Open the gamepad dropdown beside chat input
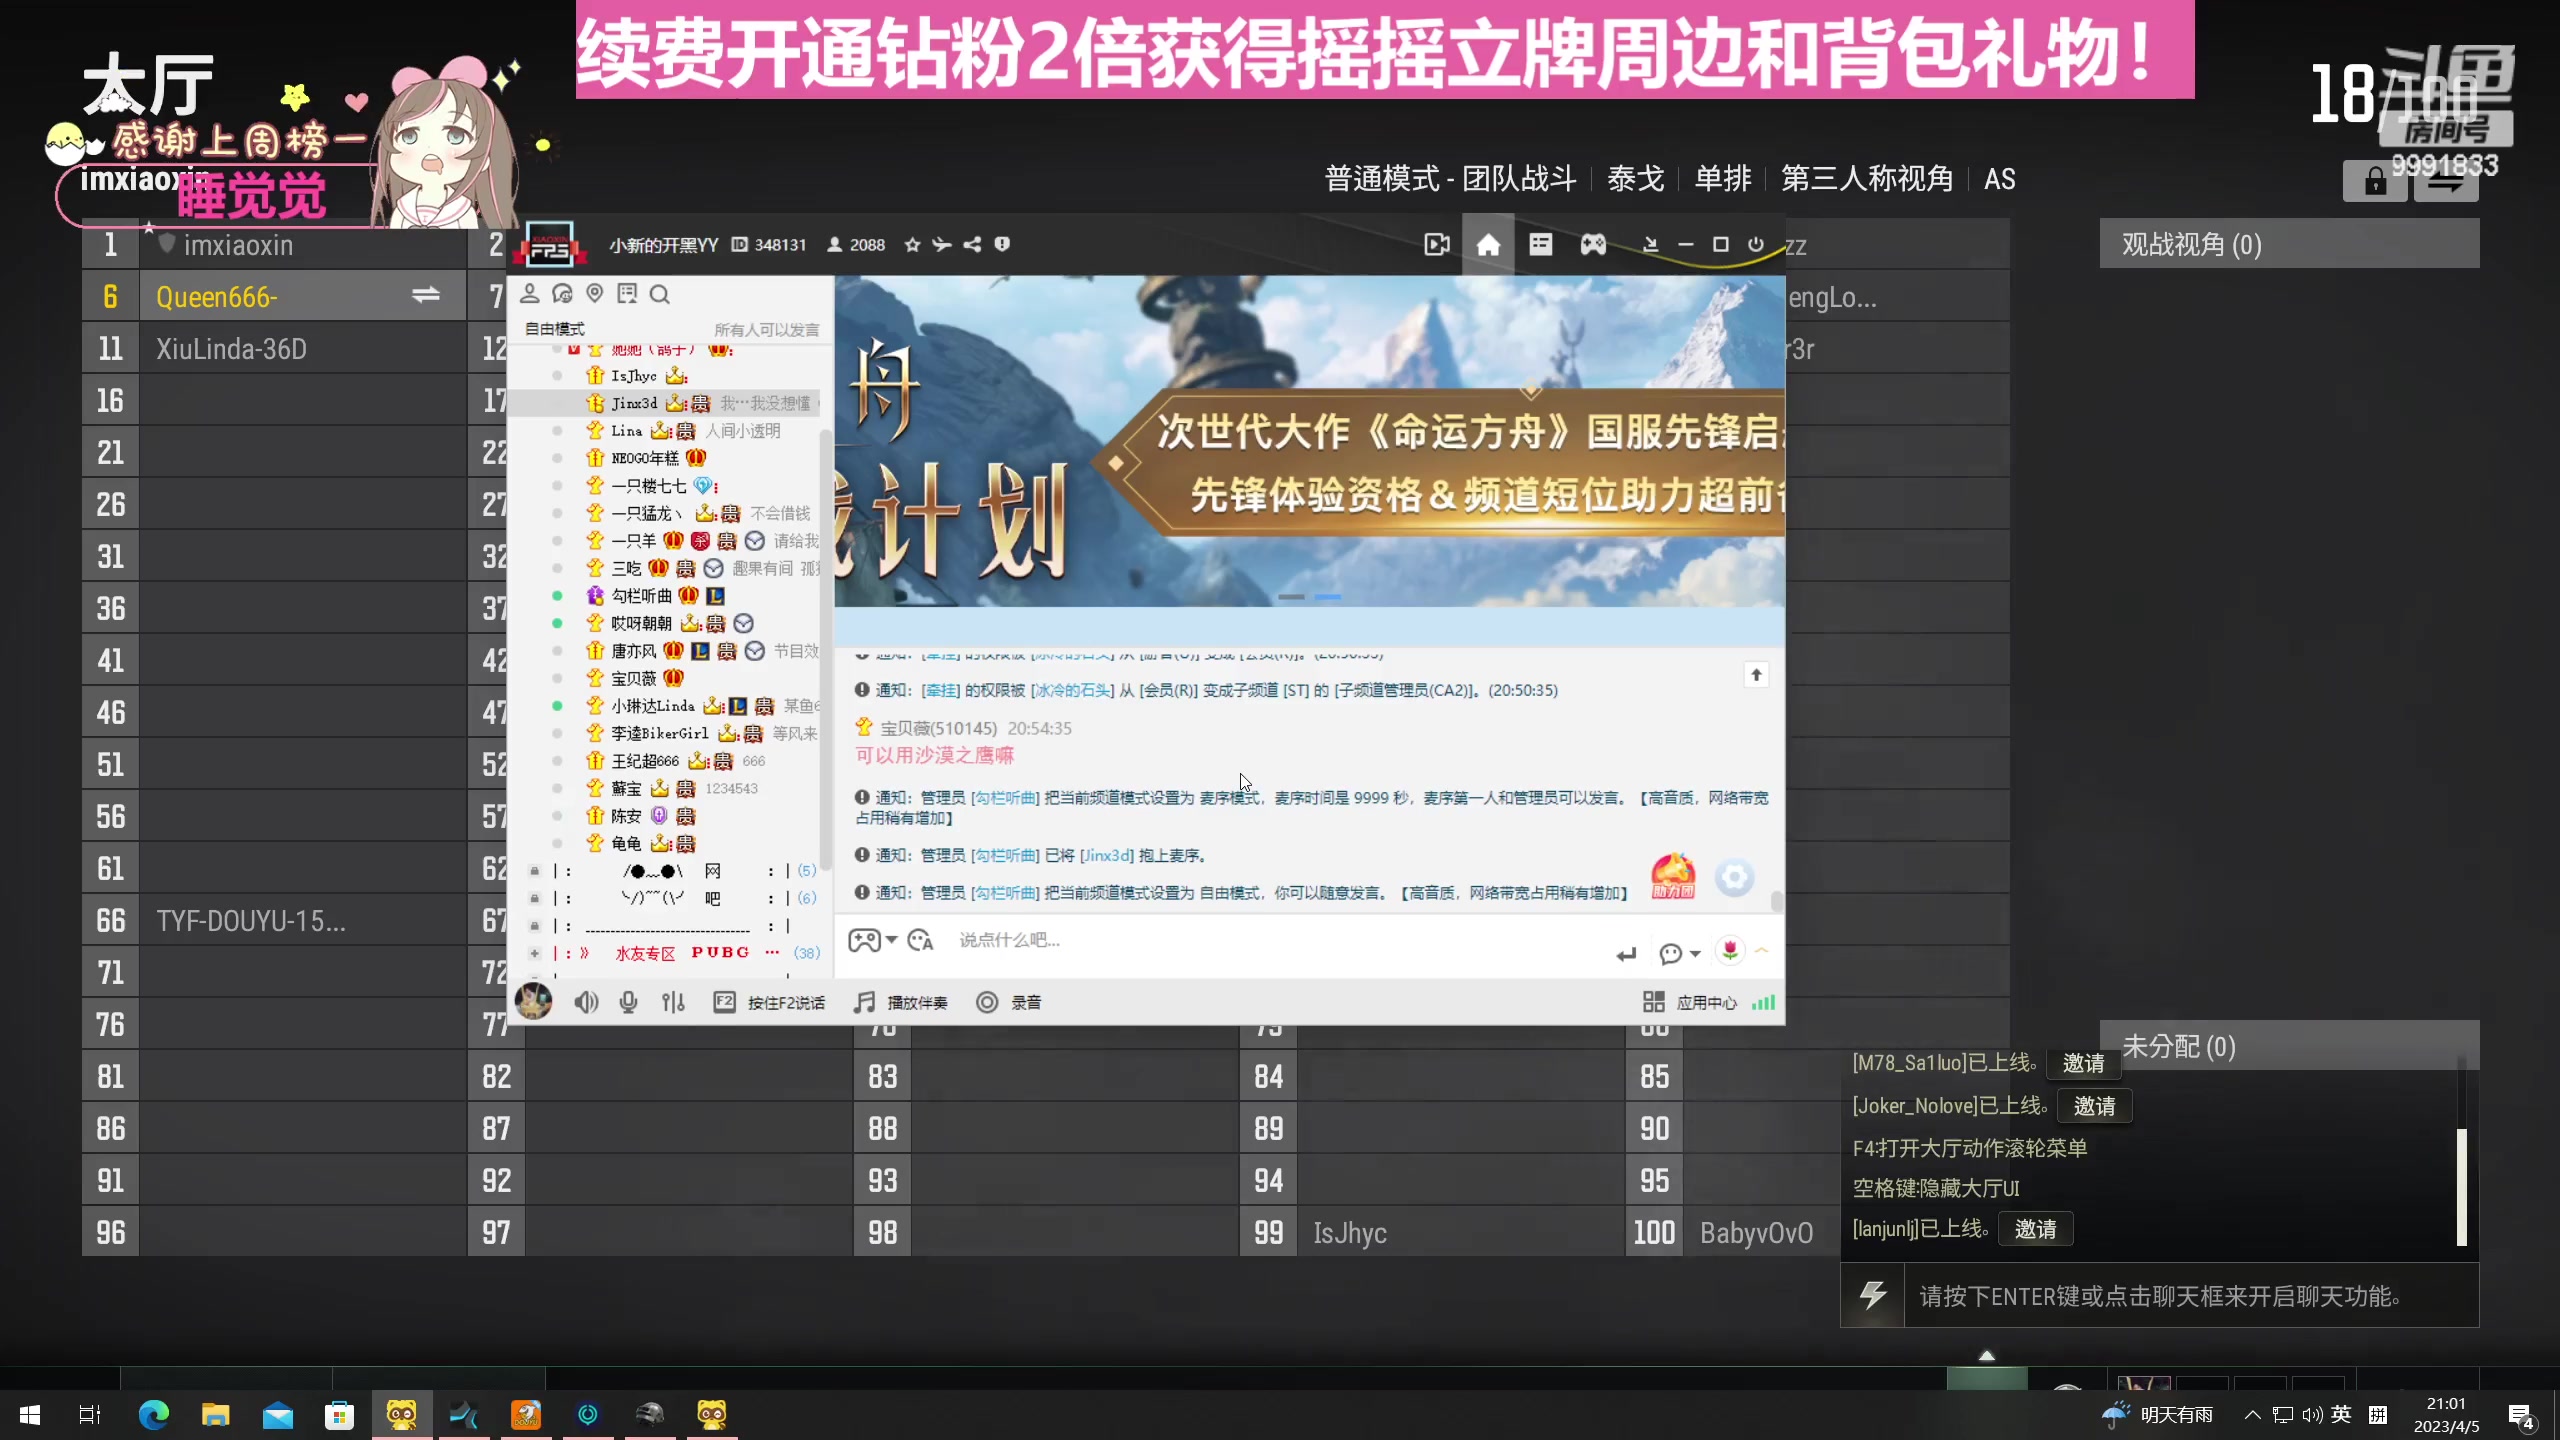The height and width of the screenshot is (1440, 2560). [872, 940]
